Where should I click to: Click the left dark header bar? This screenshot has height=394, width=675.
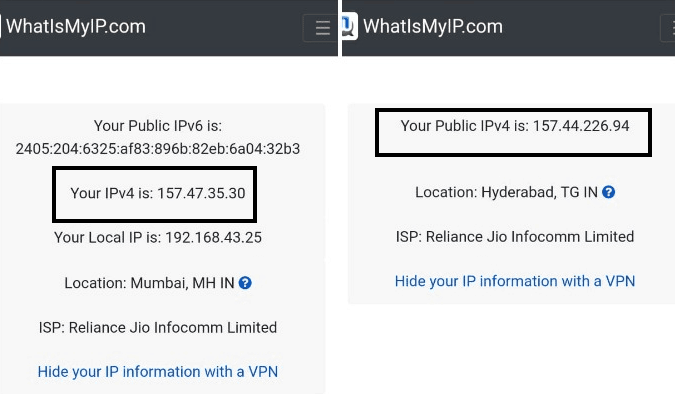coord(169,28)
